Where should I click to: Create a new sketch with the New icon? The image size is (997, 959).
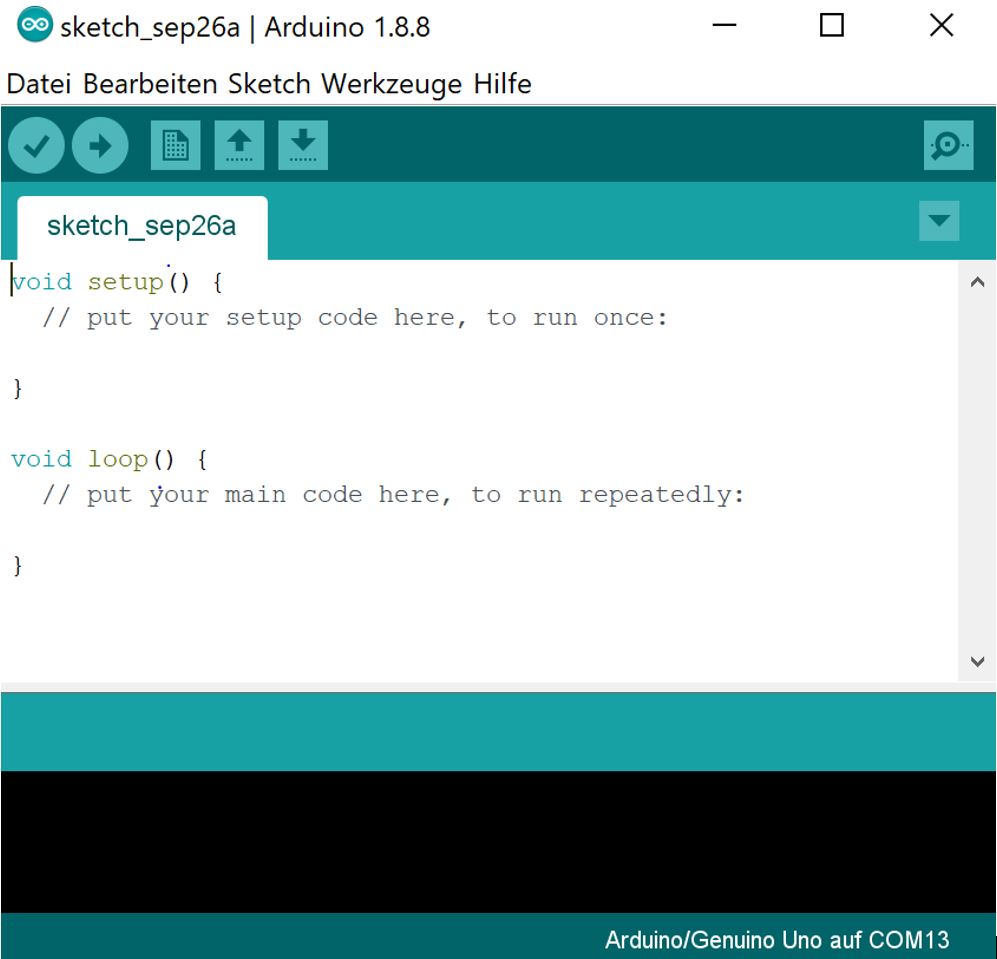(x=175, y=146)
